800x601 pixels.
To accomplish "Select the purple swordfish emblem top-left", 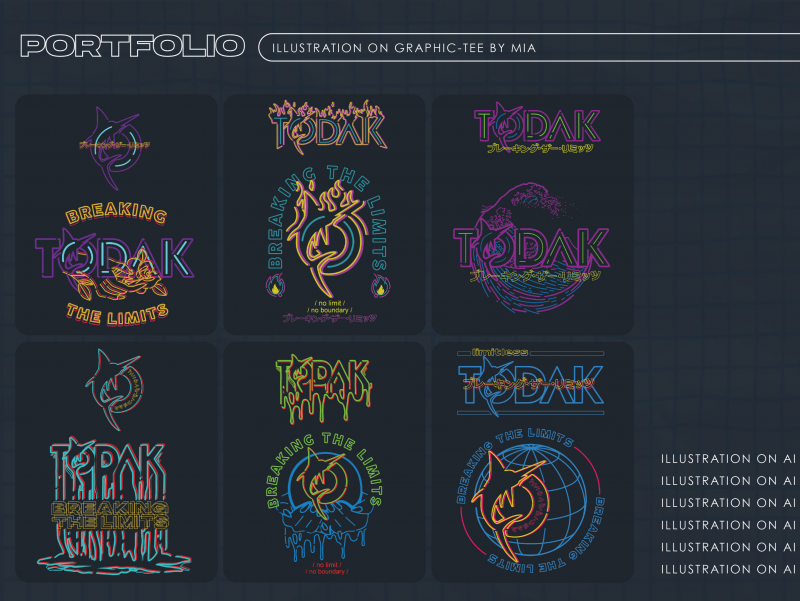I will 115,147.
